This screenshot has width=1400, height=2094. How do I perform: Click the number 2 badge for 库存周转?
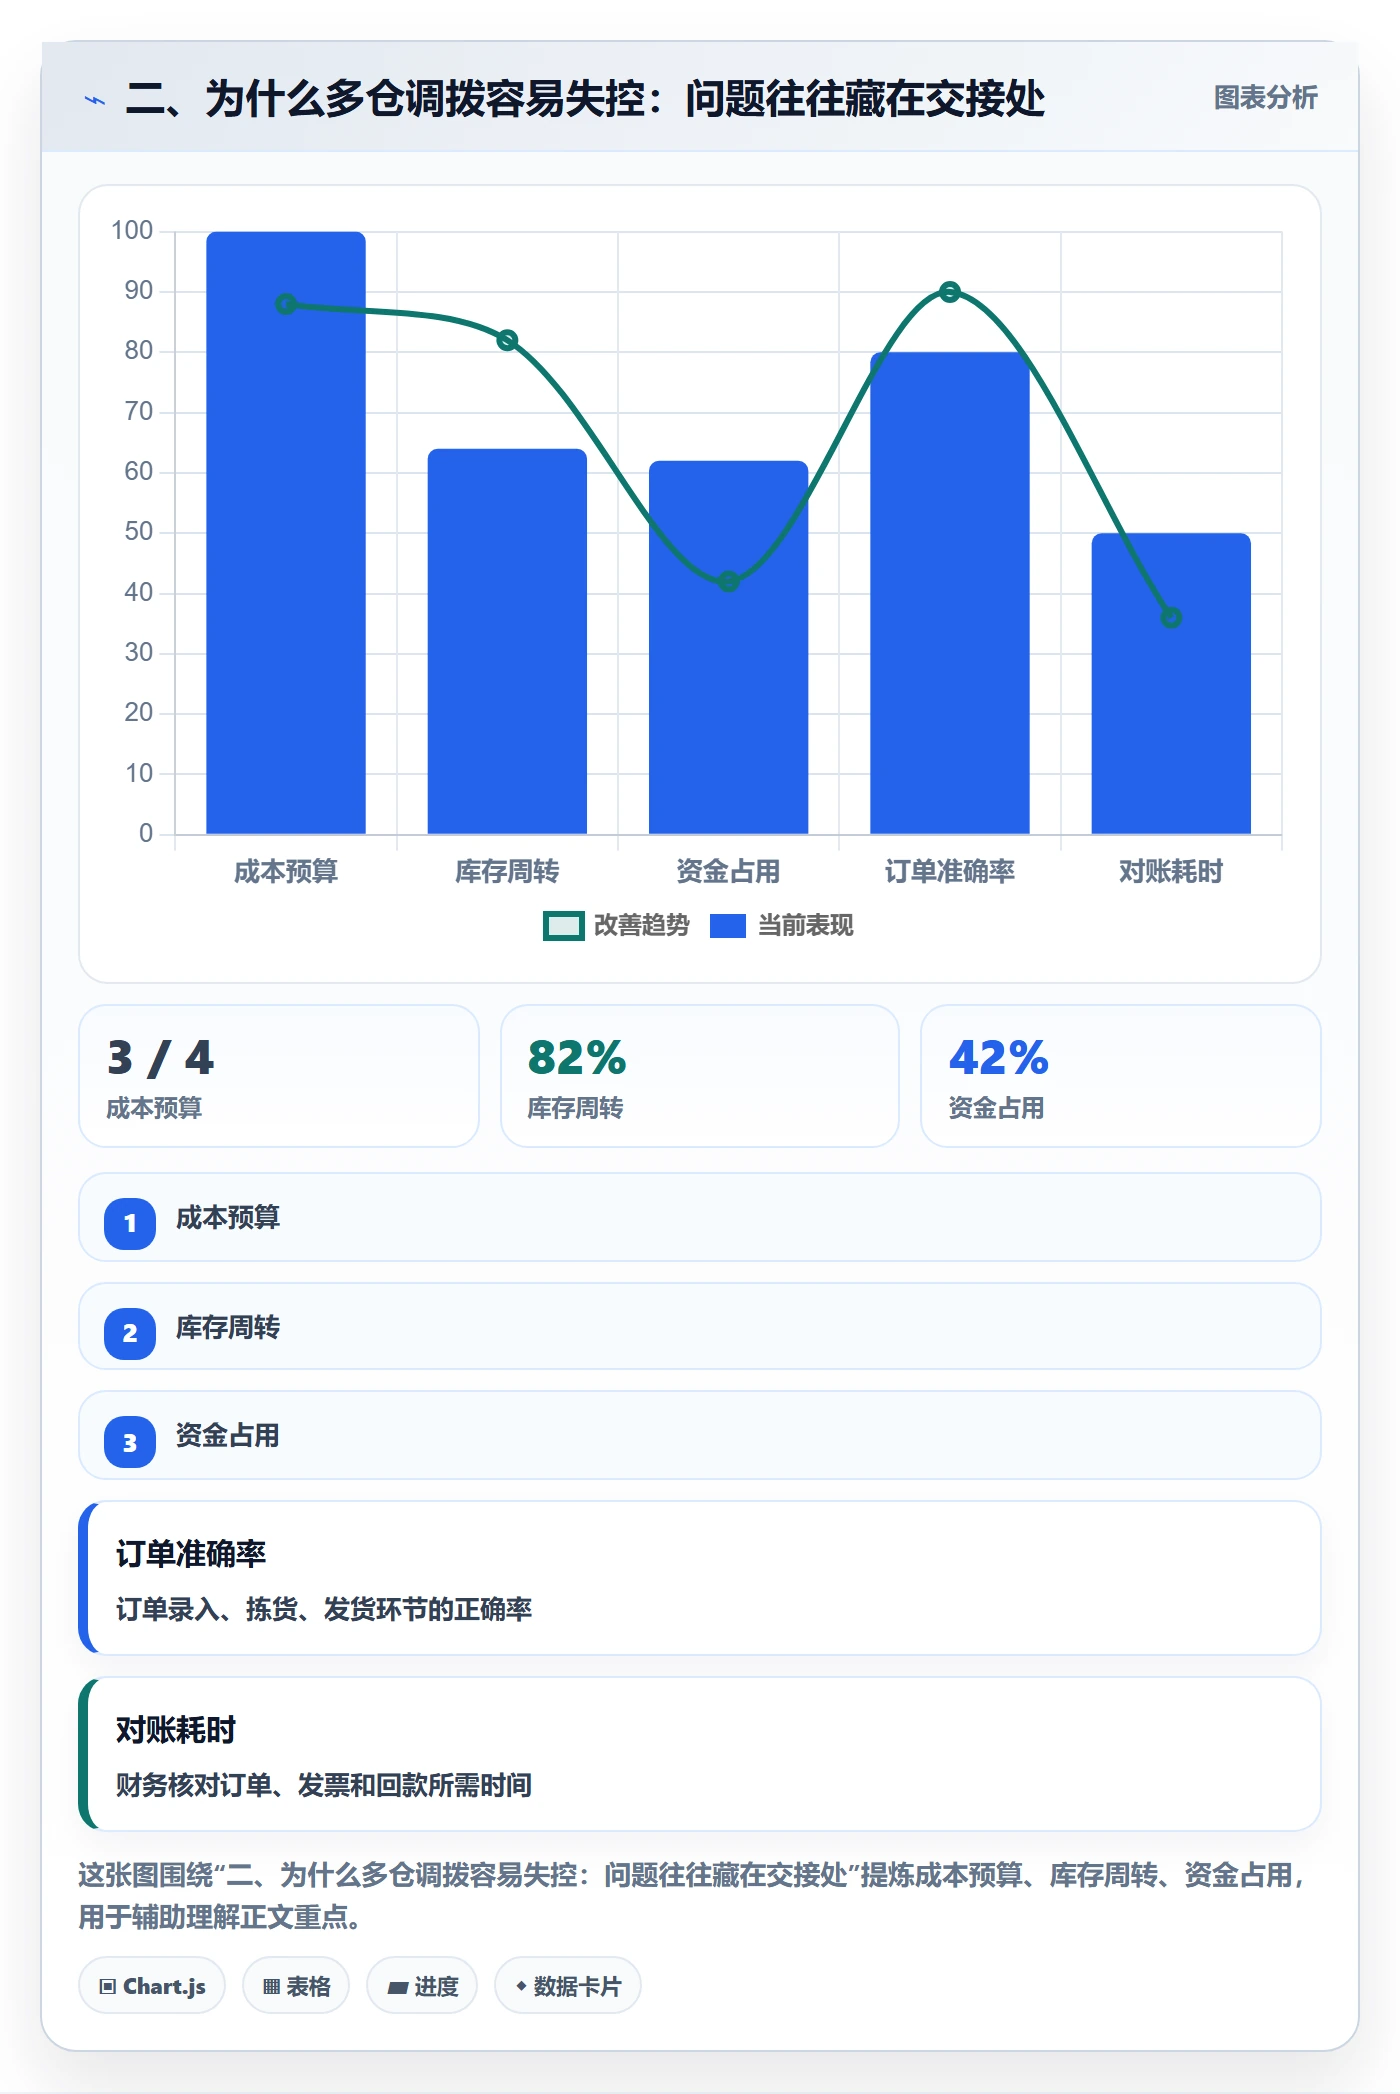(x=130, y=1333)
